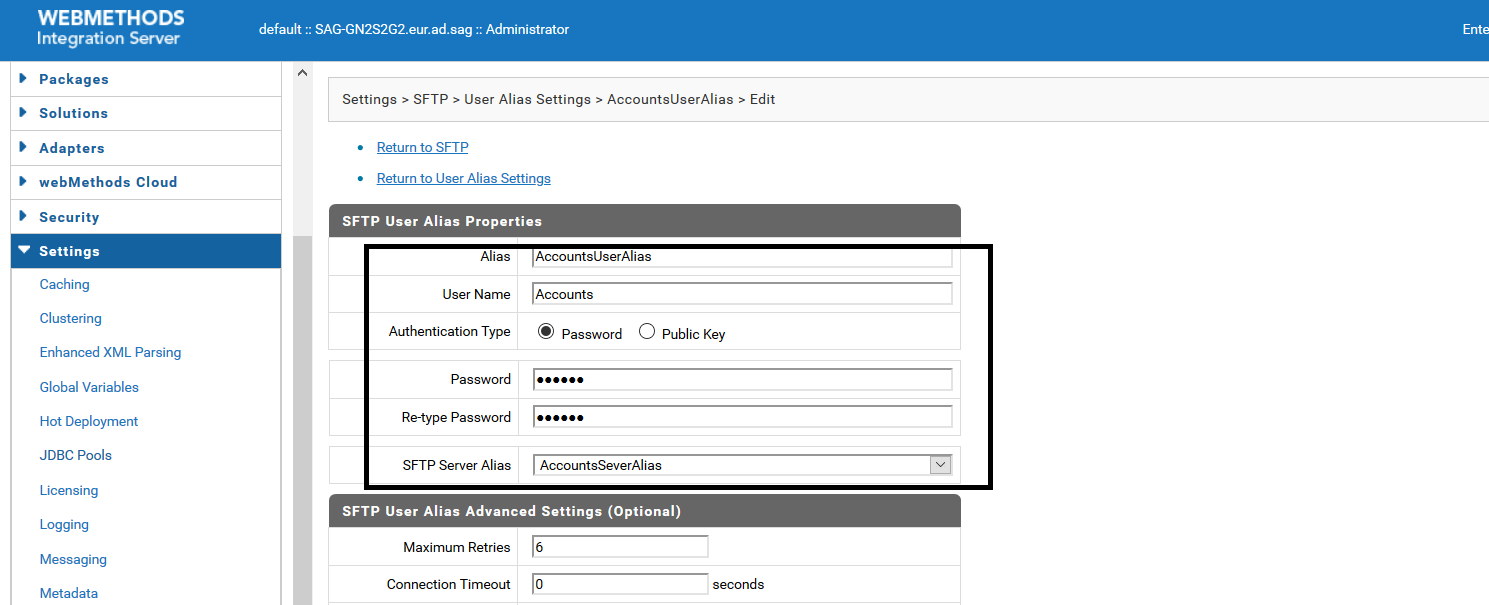Image resolution: width=1489 pixels, height=605 pixels.
Task: Select the Public Key authentication type
Action: pyautogui.click(x=647, y=332)
